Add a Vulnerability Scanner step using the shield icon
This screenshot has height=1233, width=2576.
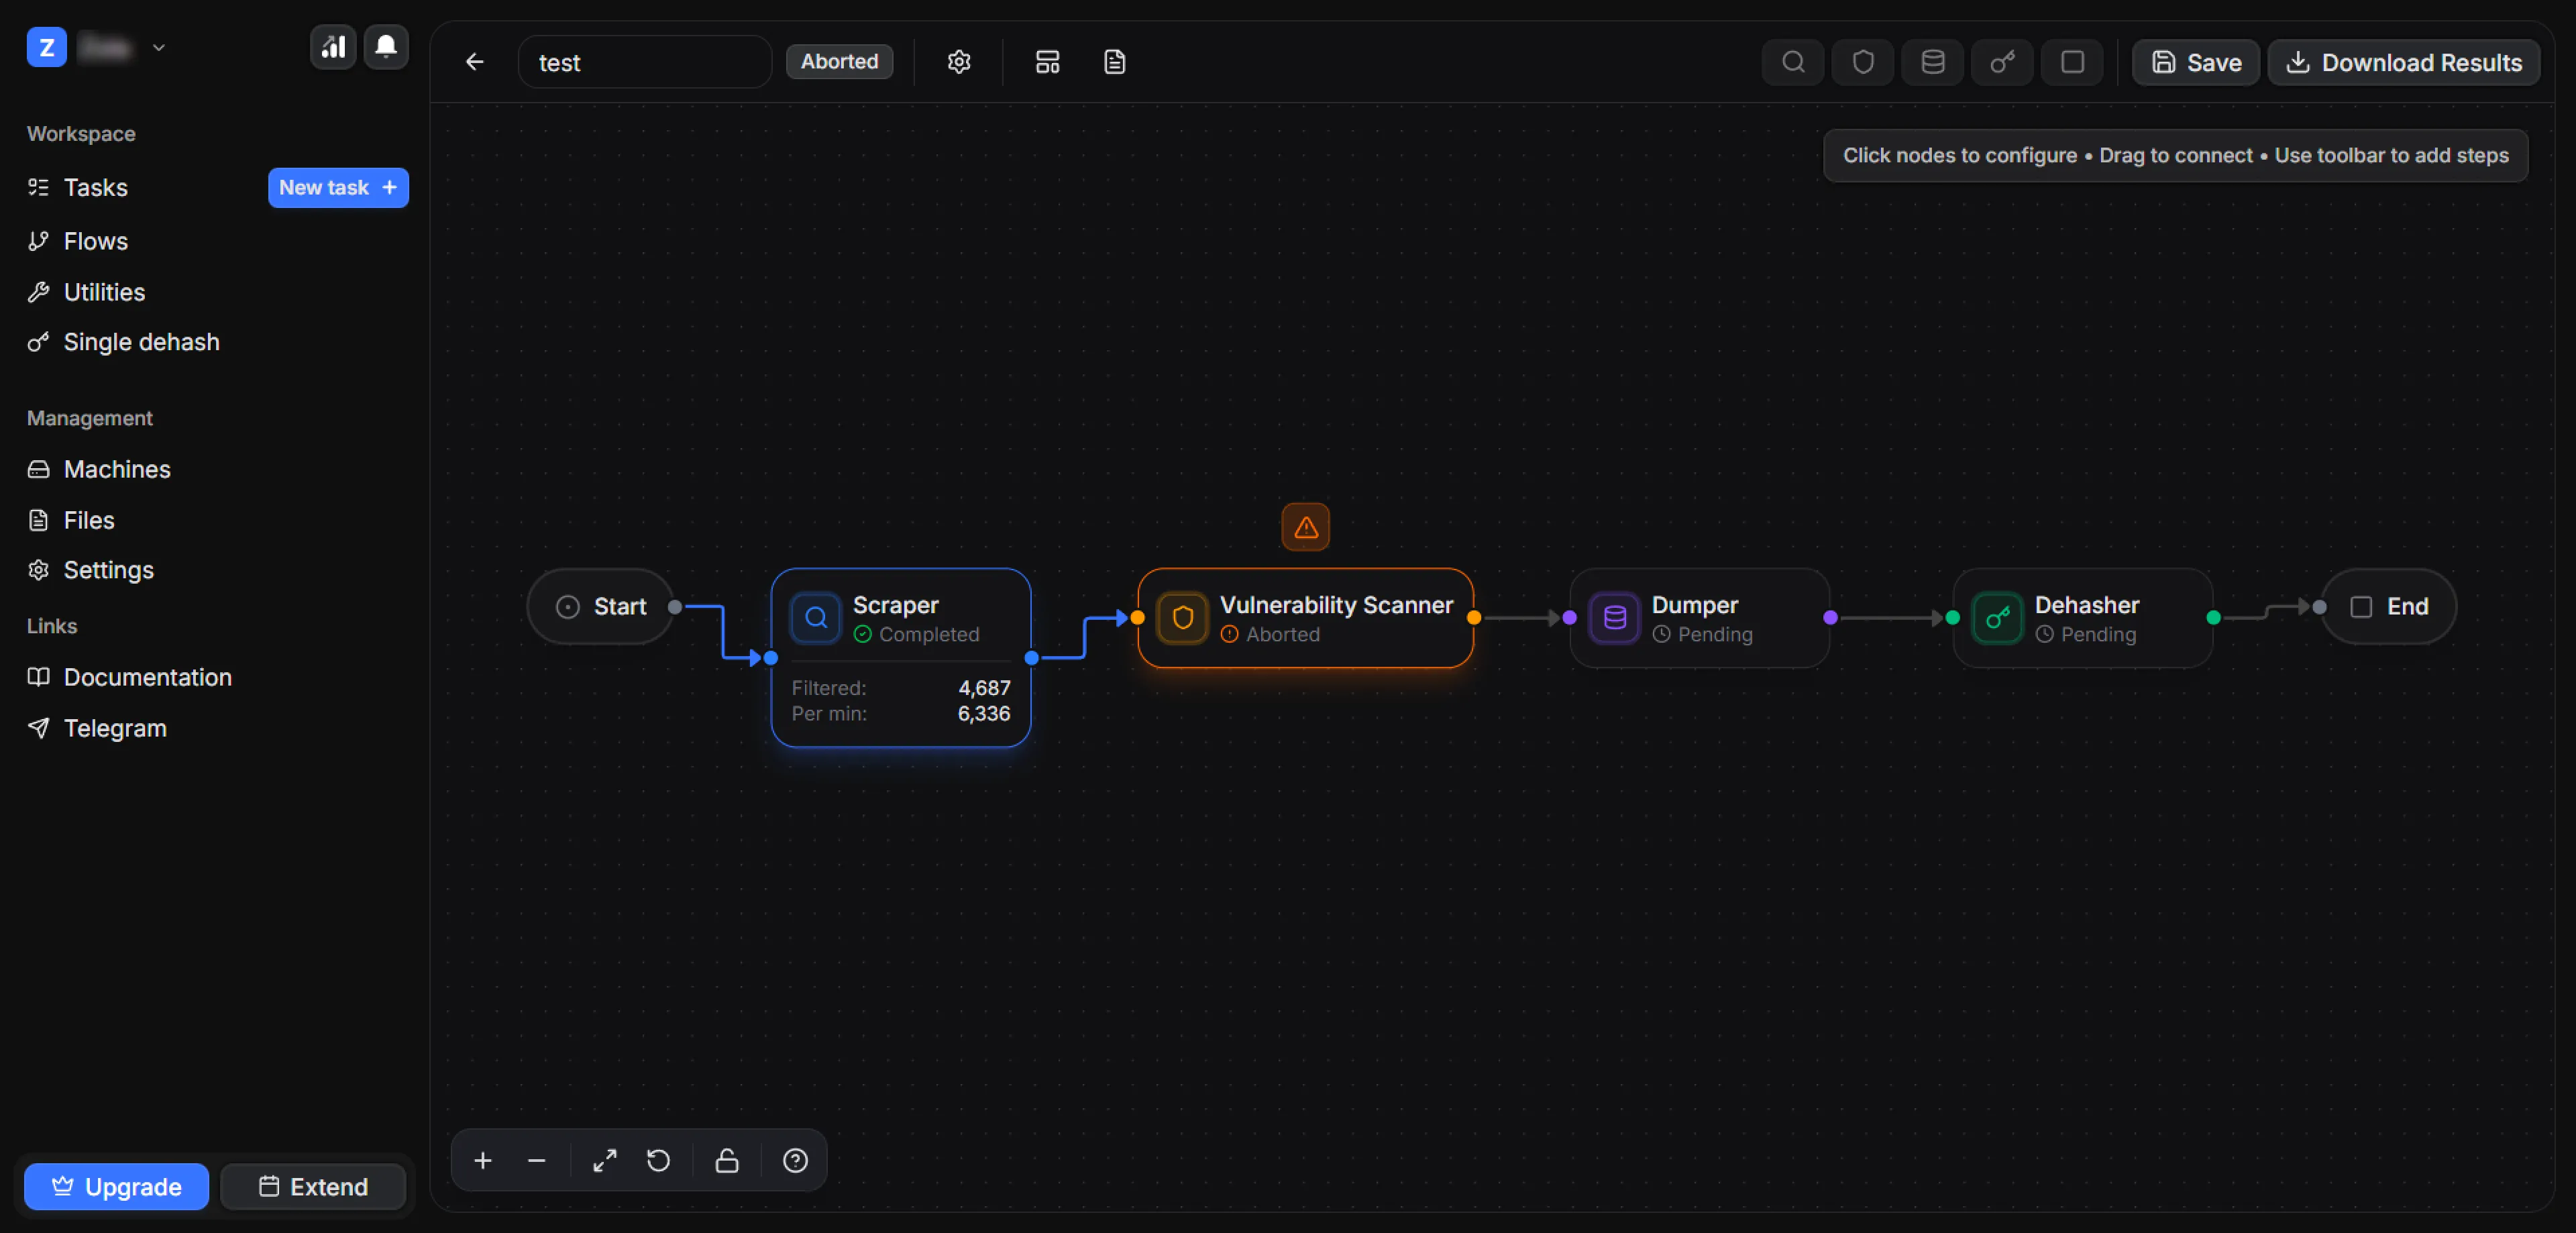pyautogui.click(x=1862, y=62)
